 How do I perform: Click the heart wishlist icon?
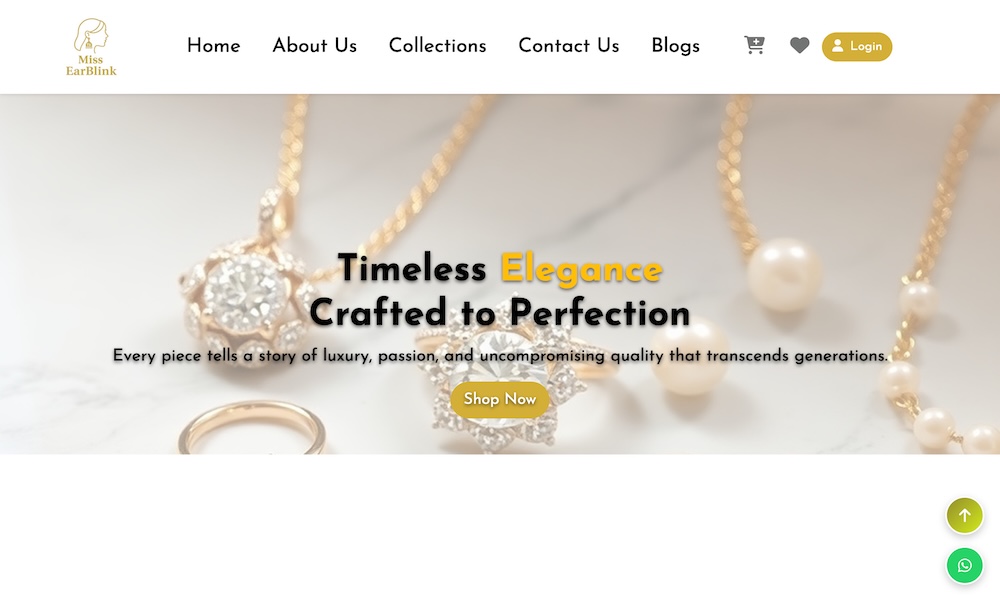799,45
